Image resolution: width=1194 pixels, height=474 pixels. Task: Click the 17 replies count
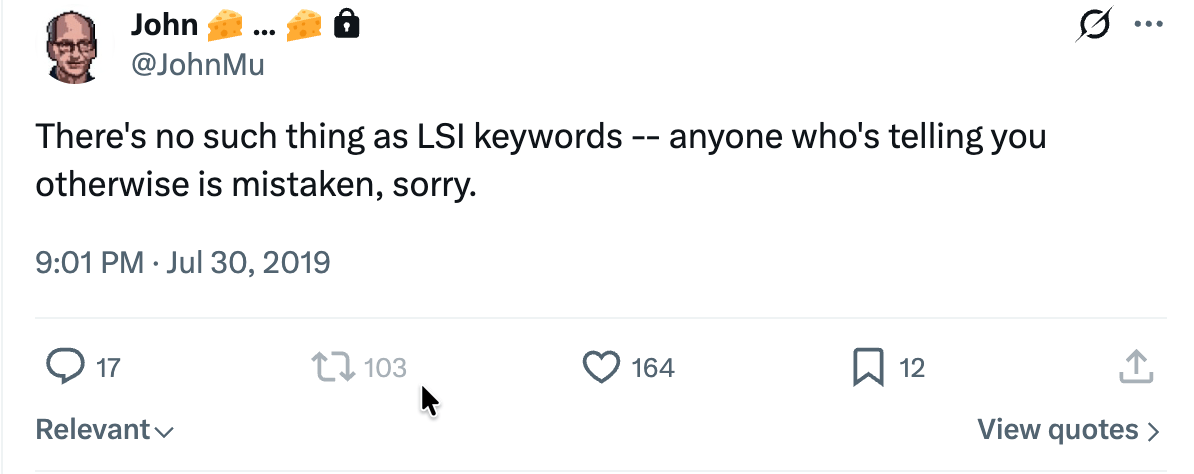tap(108, 368)
